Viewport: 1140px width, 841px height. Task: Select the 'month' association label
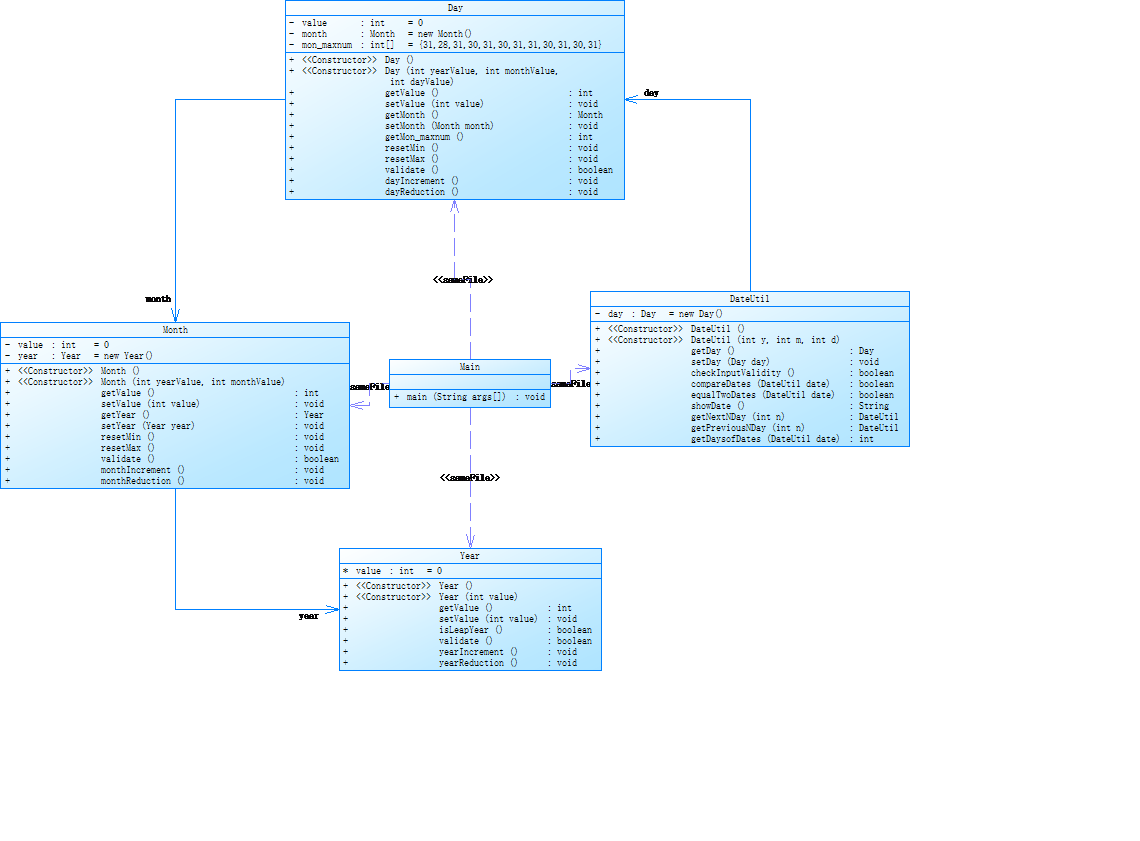pyautogui.click(x=158, y=299)
